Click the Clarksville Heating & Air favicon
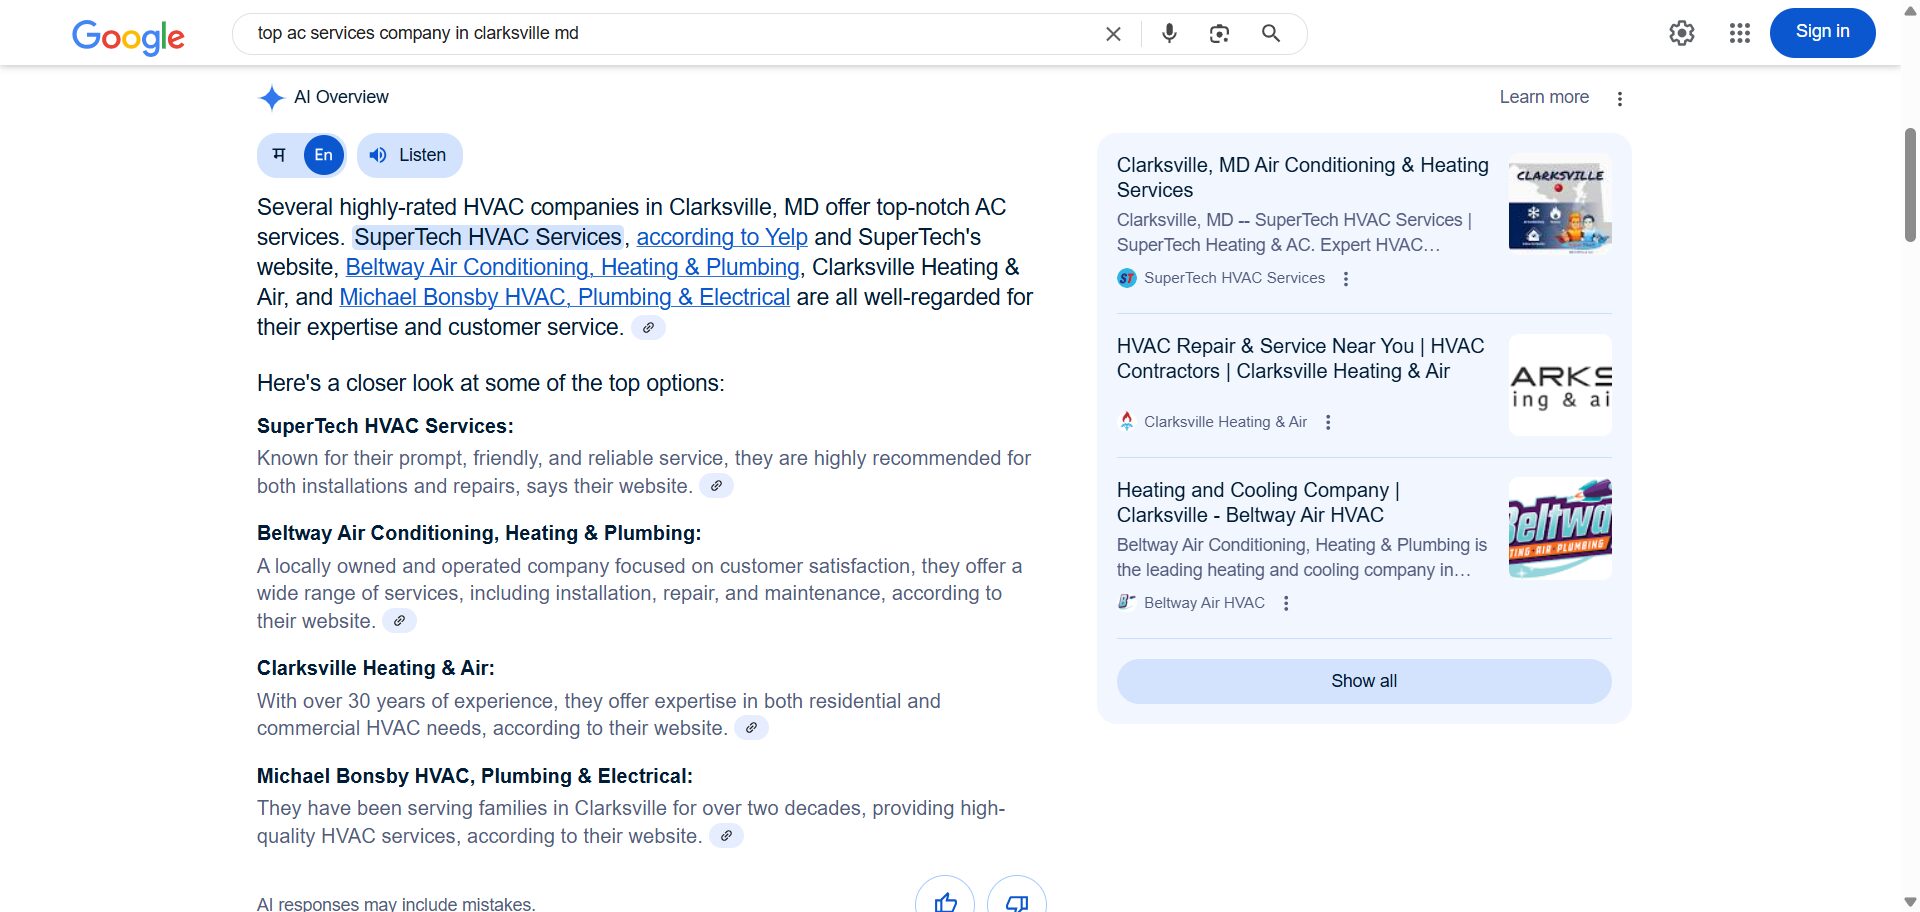 1127,421
